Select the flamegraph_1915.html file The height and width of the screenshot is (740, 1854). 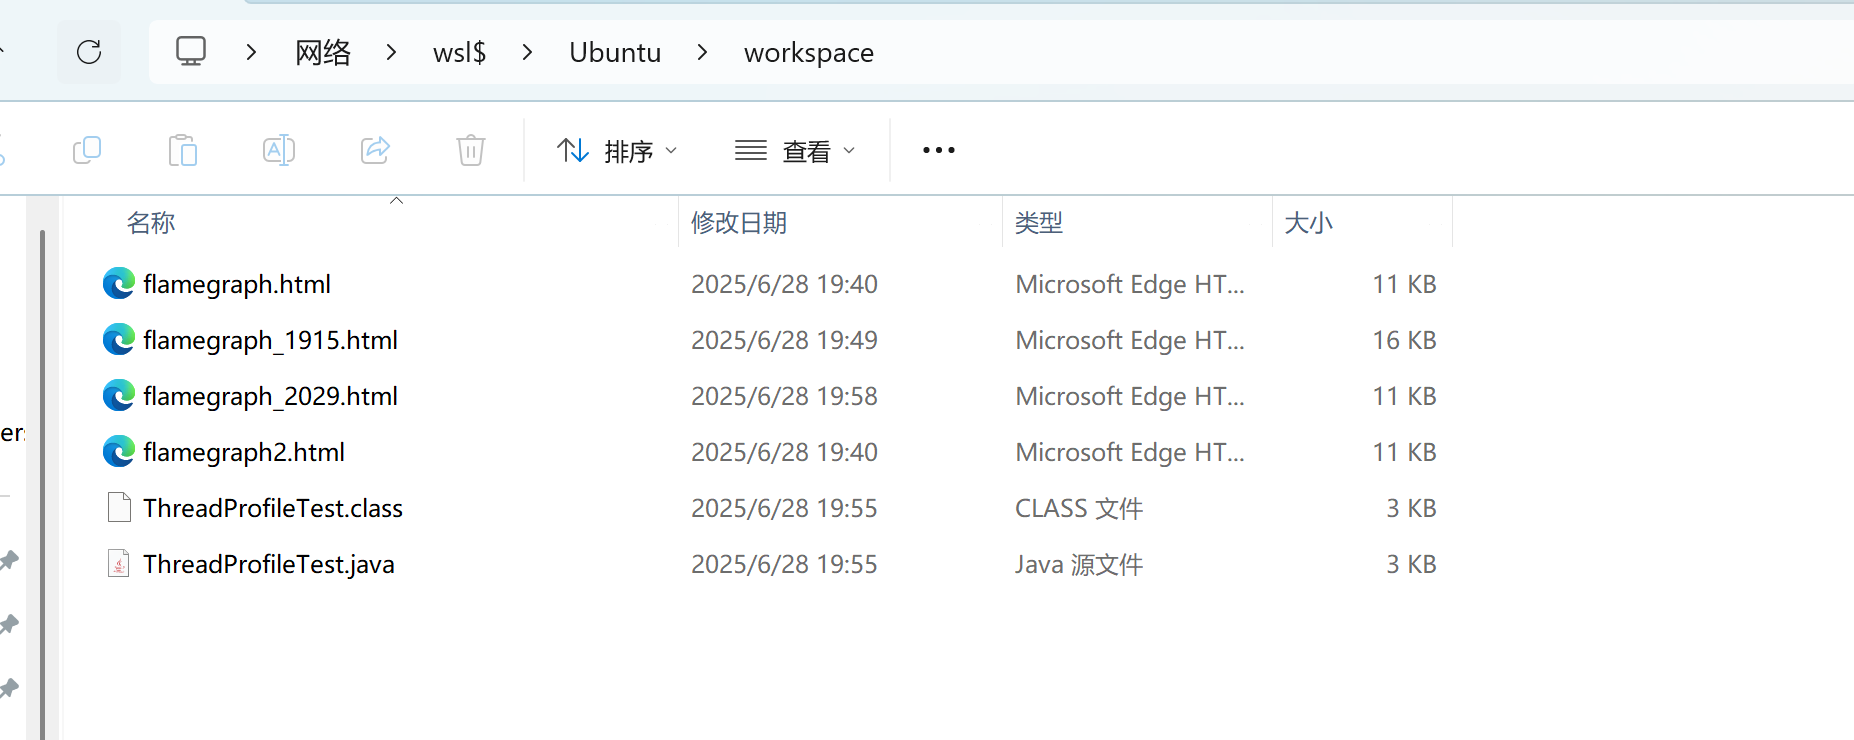click(270, 340)
